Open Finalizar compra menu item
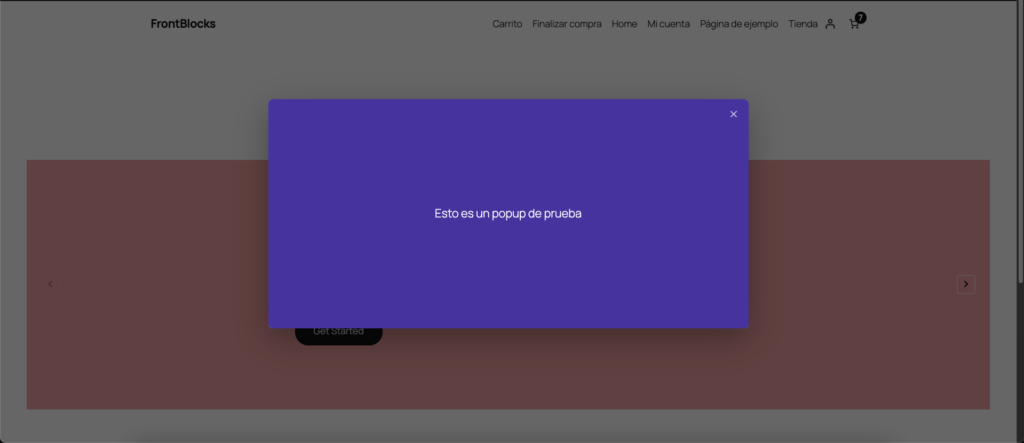 coord(567,24)
